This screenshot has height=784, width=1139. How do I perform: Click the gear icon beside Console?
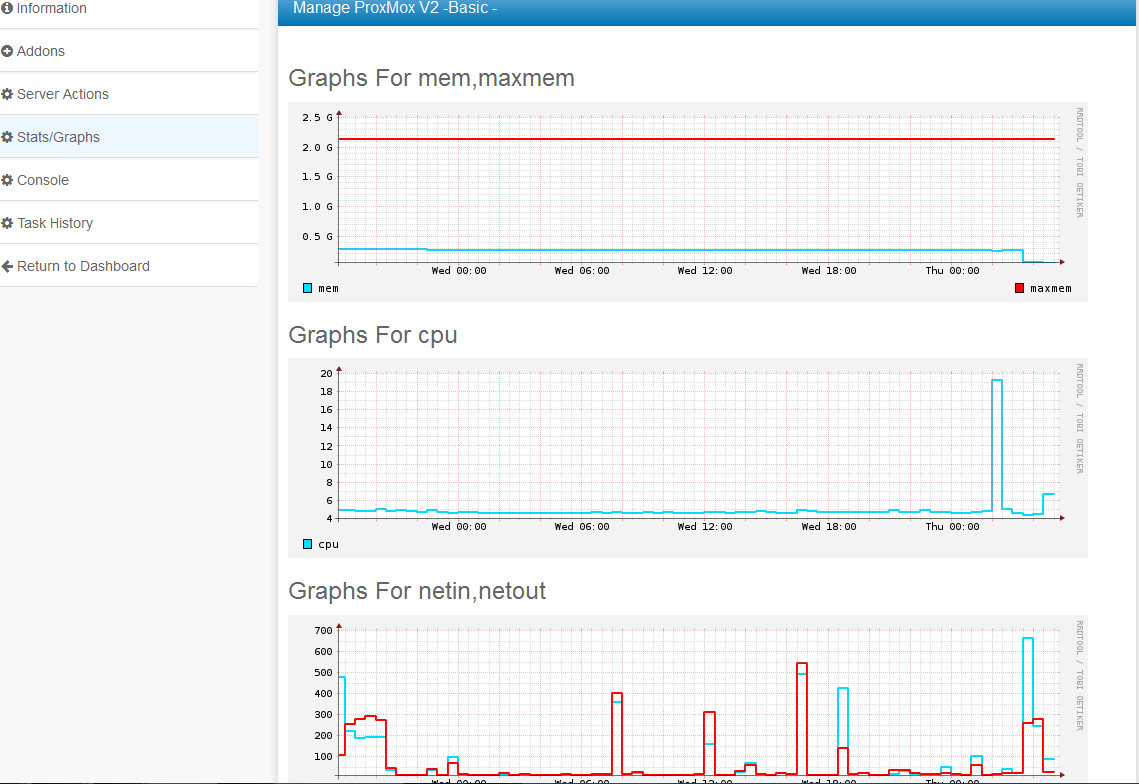(7, 179)
